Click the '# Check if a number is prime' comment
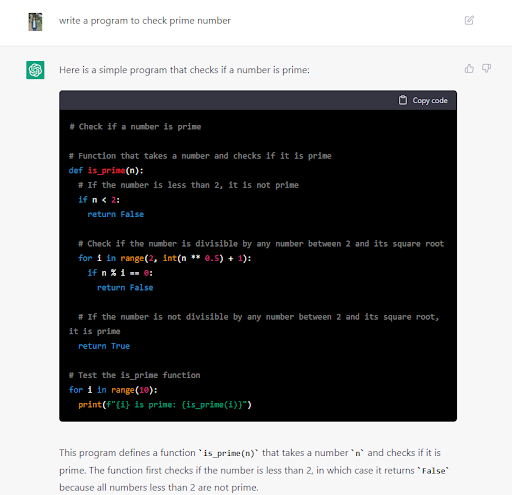This screenshot has width=512, height=495. click(x=135, y=127)
